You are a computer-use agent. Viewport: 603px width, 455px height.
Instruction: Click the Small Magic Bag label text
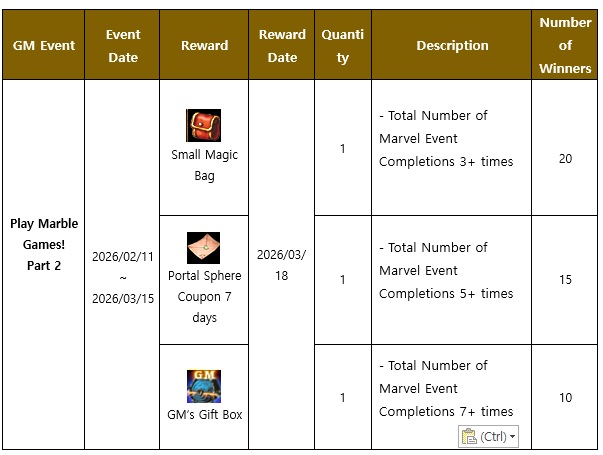(x=204, y=166)
